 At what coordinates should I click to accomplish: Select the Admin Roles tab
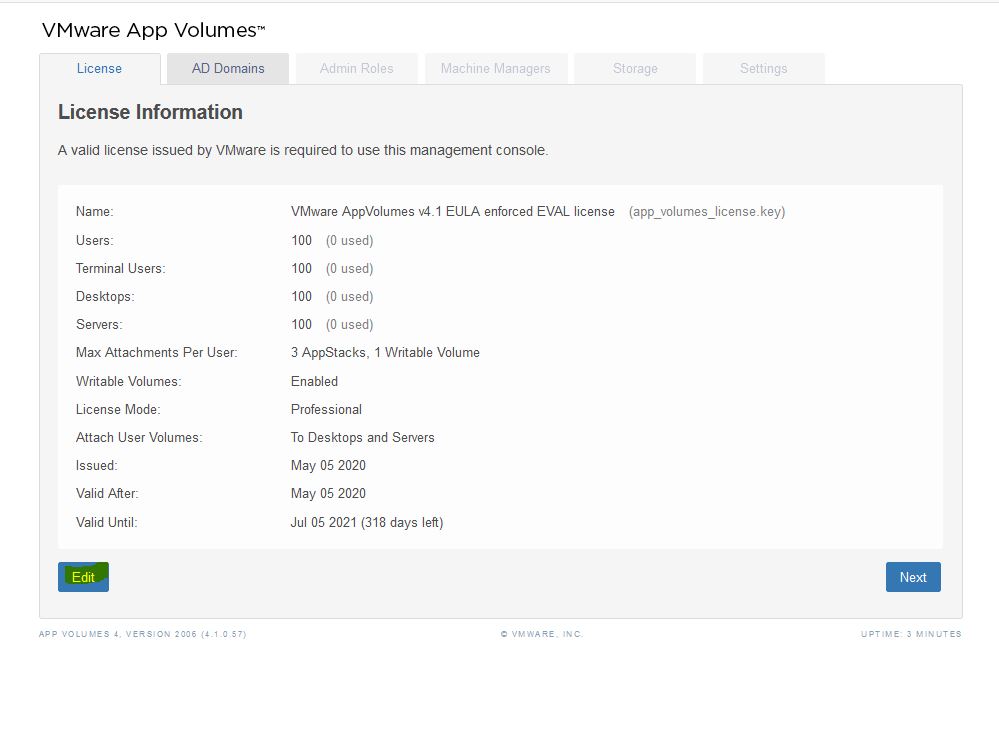coord(357,69)
